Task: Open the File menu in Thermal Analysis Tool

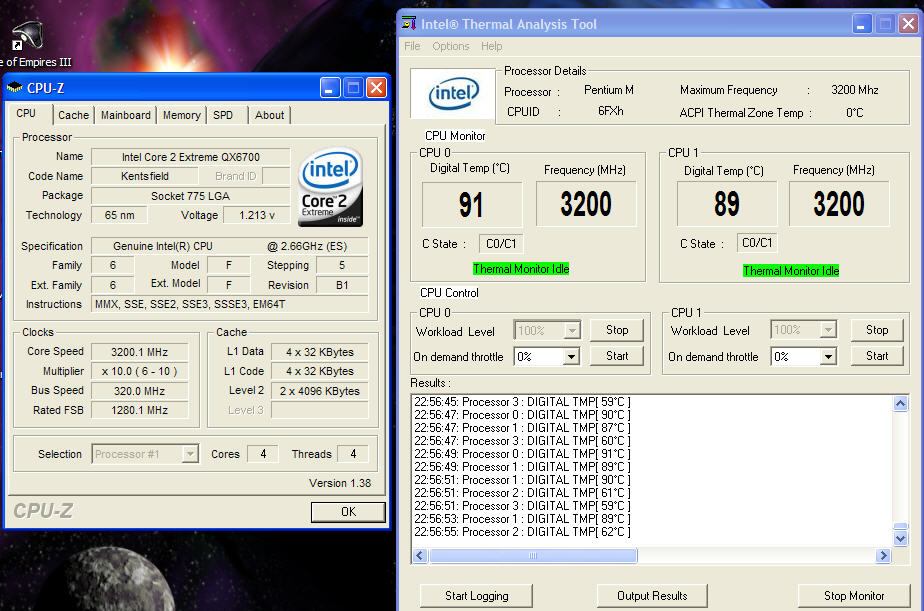Action: [x=412, y=46]
